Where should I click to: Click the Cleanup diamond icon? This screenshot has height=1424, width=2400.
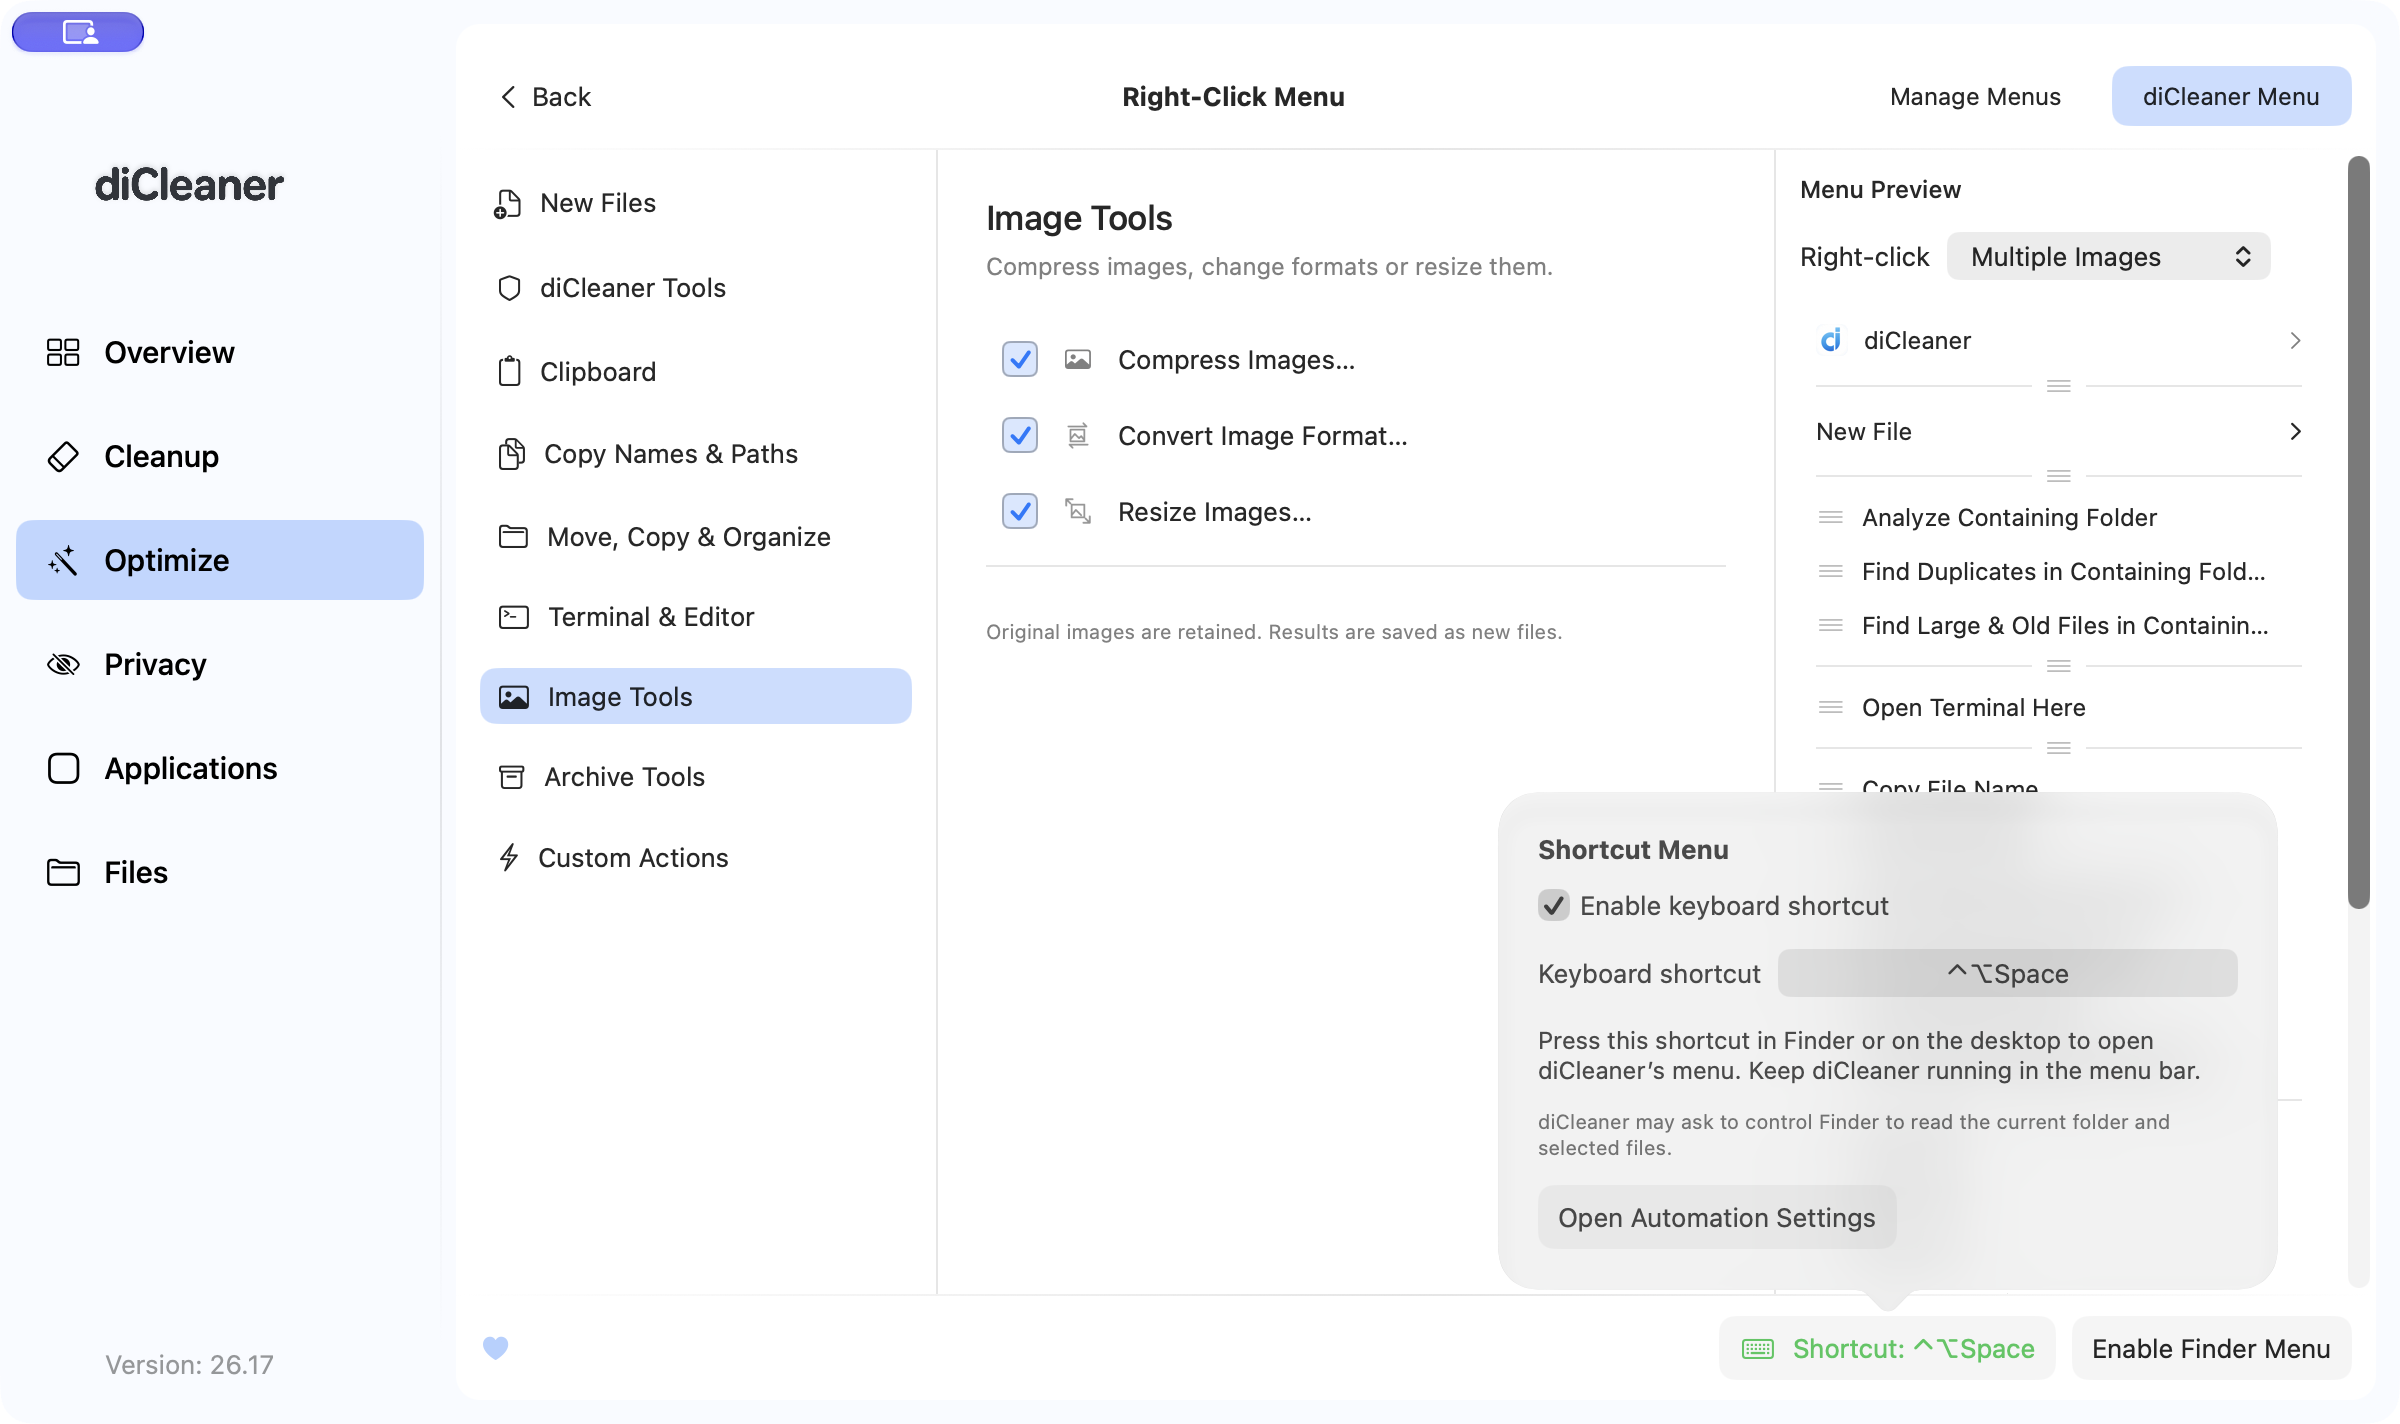click(63, 456)
